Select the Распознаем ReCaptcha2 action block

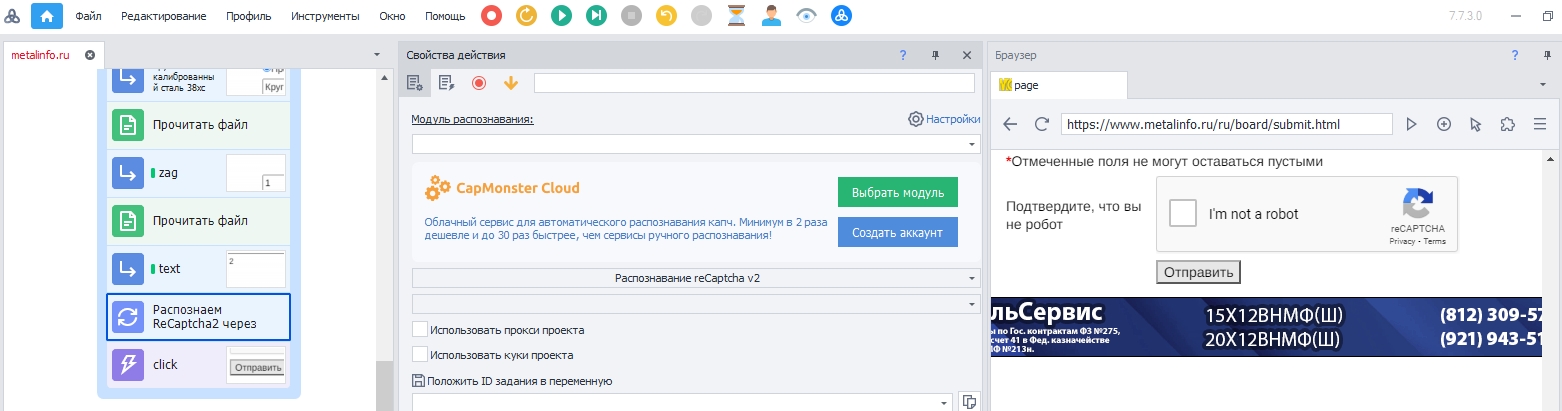(198, 317)
